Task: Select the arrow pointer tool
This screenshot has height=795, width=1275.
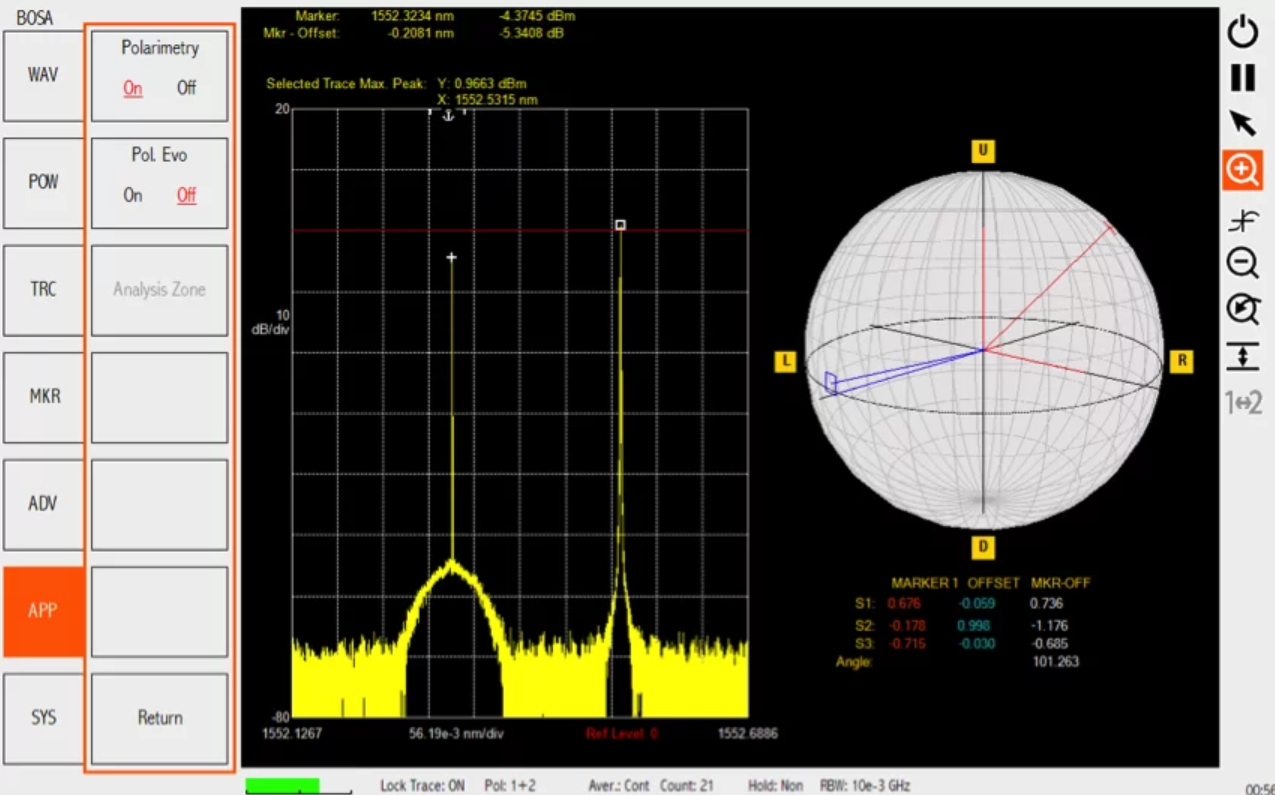Action: 1242,123
